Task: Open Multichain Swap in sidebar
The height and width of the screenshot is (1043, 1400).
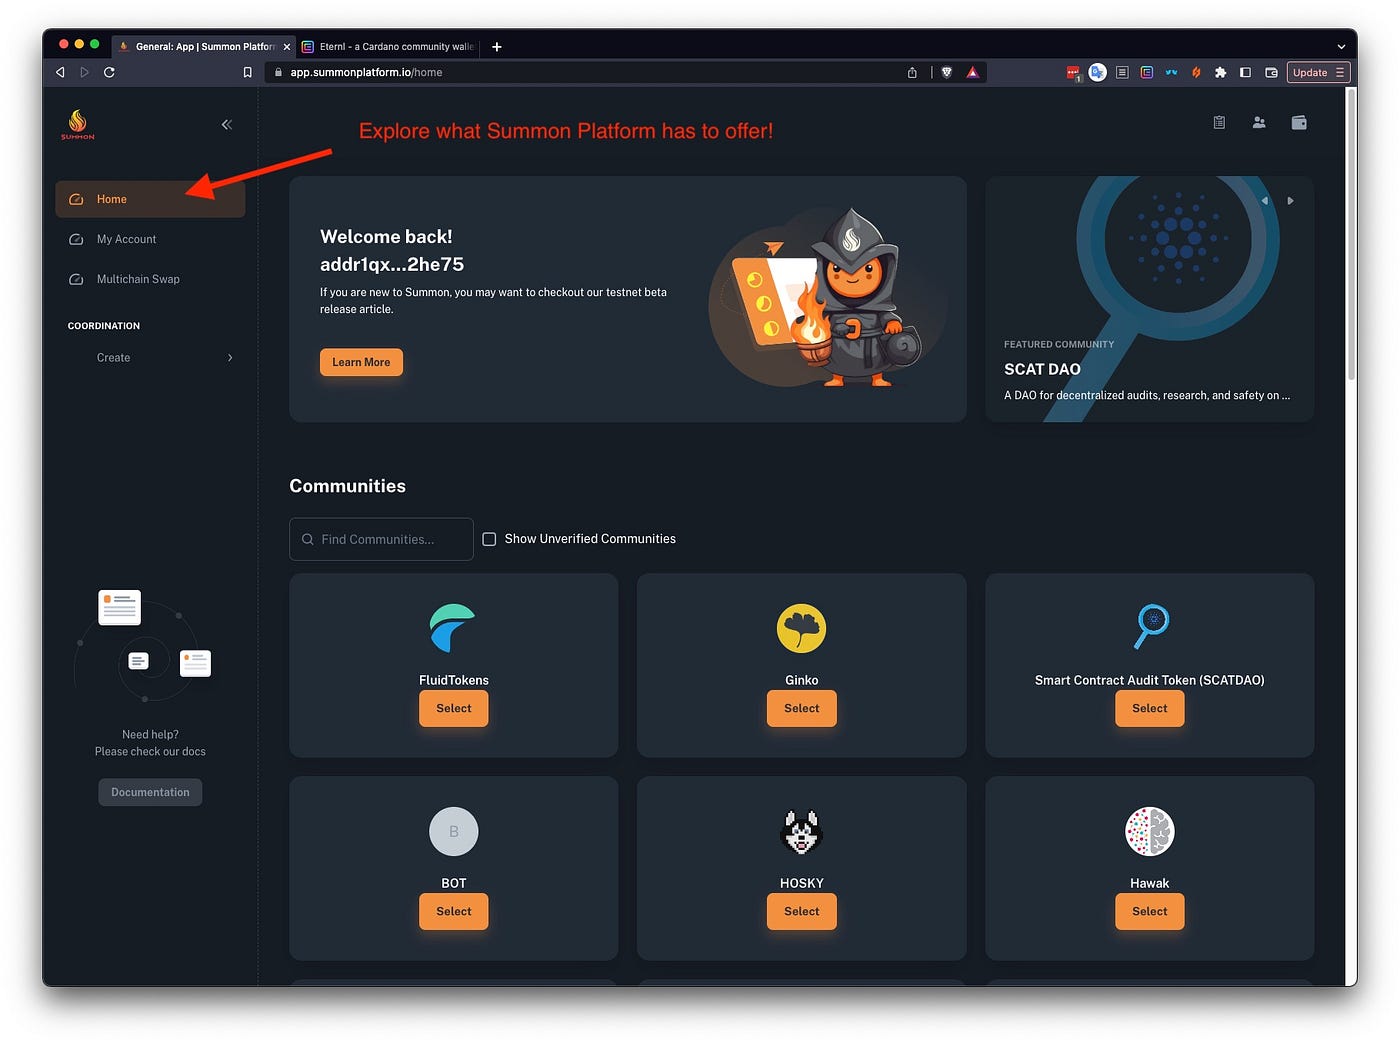Action: coord(150,279)
